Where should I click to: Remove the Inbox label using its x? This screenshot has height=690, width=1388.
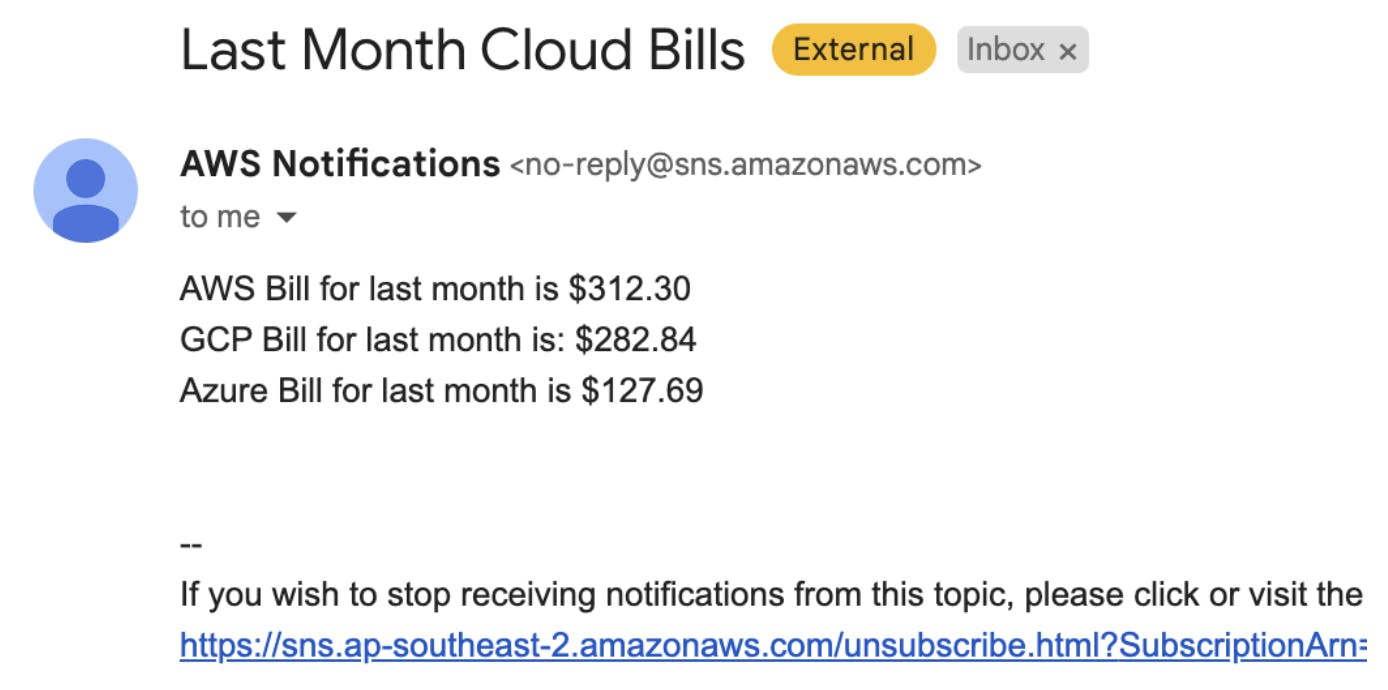[x=1068, y=51]
